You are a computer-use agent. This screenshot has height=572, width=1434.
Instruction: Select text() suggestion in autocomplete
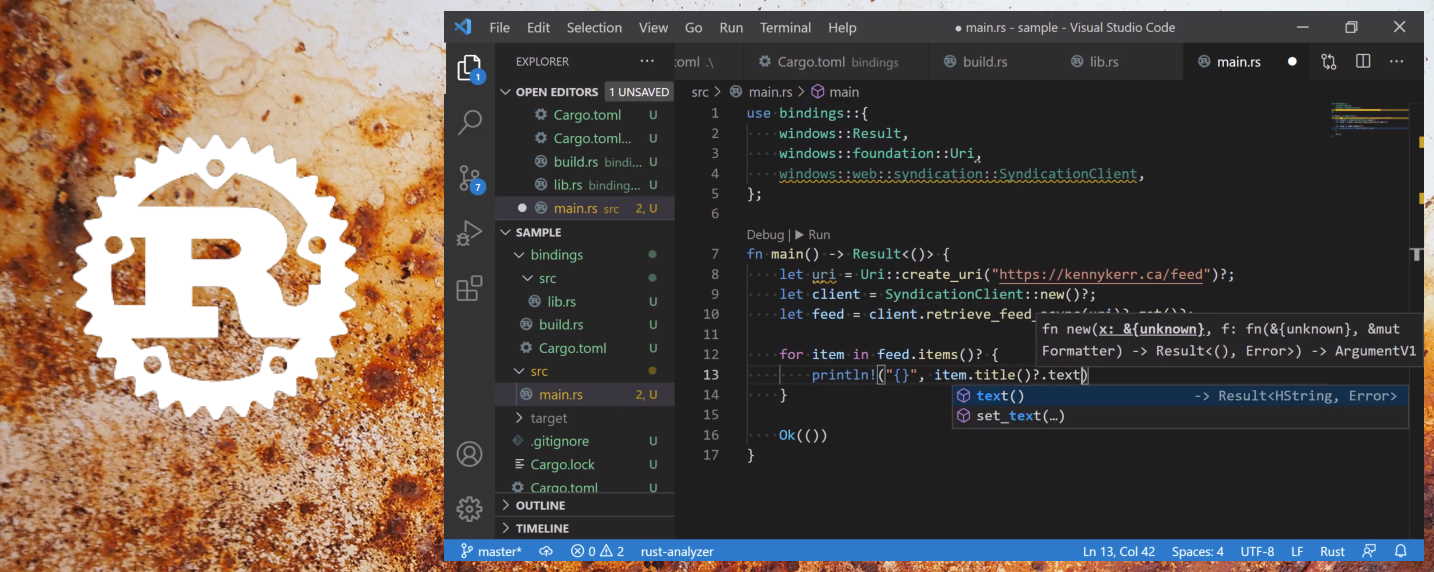[1180, 396]
